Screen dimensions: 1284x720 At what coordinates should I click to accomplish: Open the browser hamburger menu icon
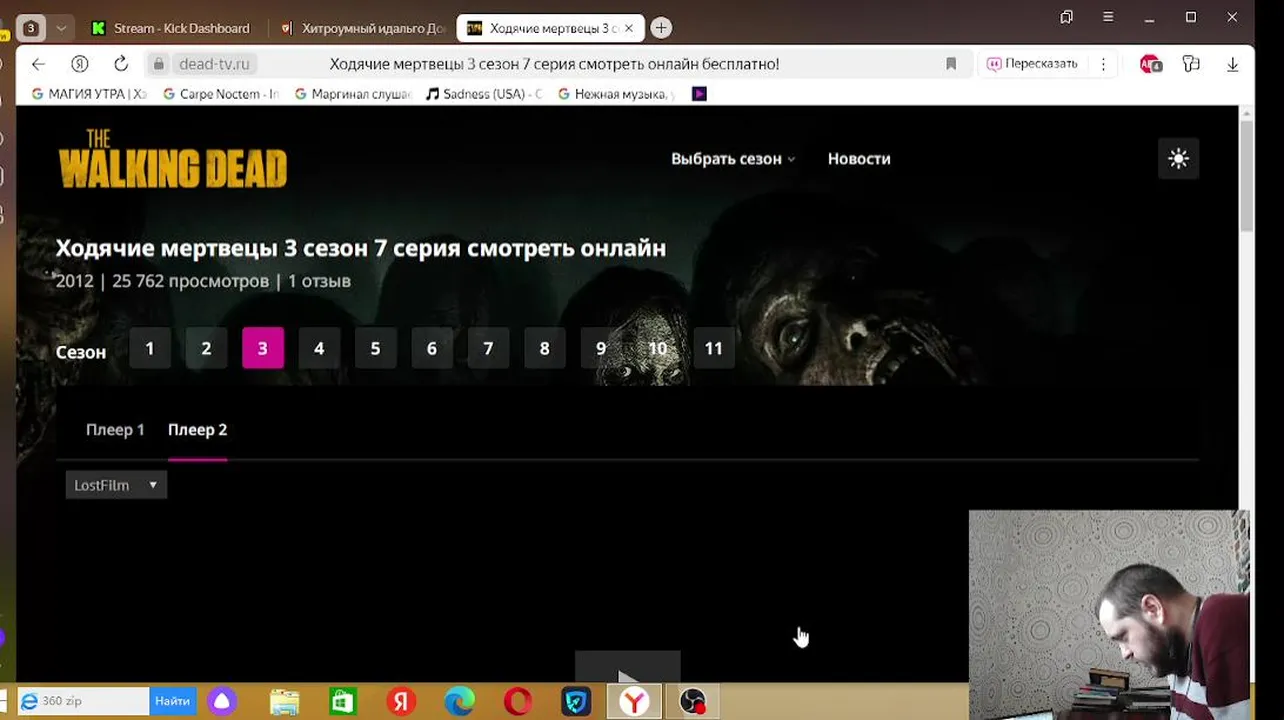(1108, 17)
